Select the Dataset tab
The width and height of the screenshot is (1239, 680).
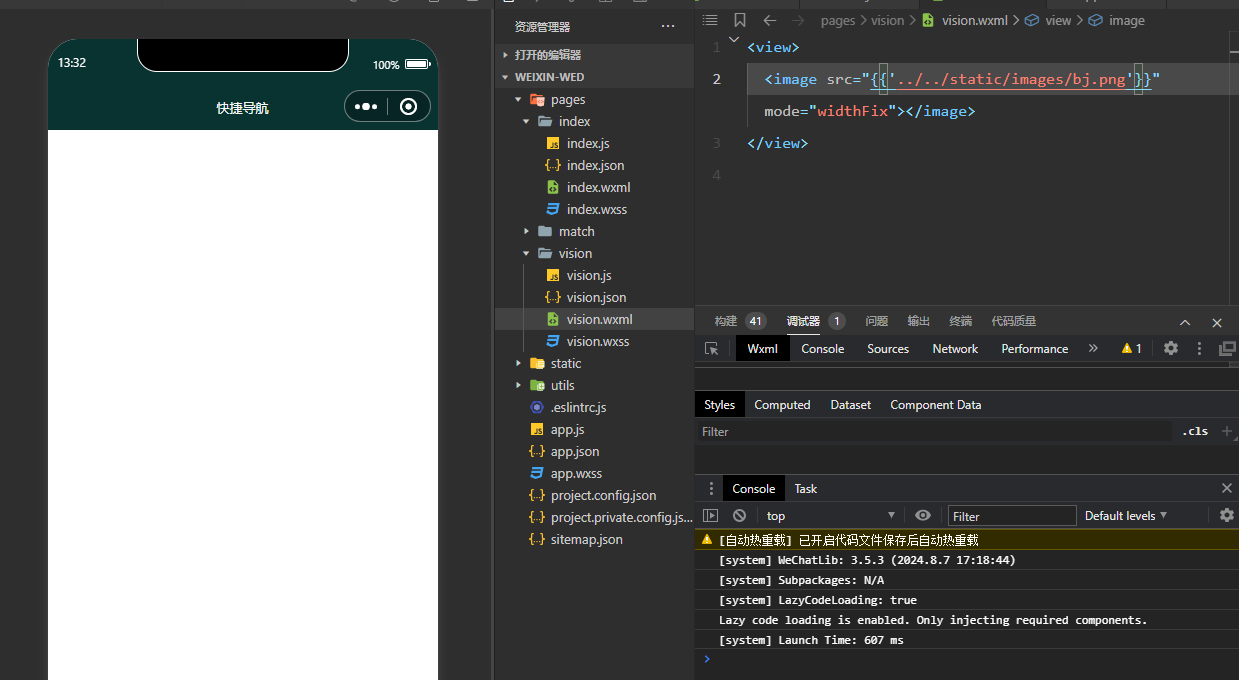pos(850,405)
